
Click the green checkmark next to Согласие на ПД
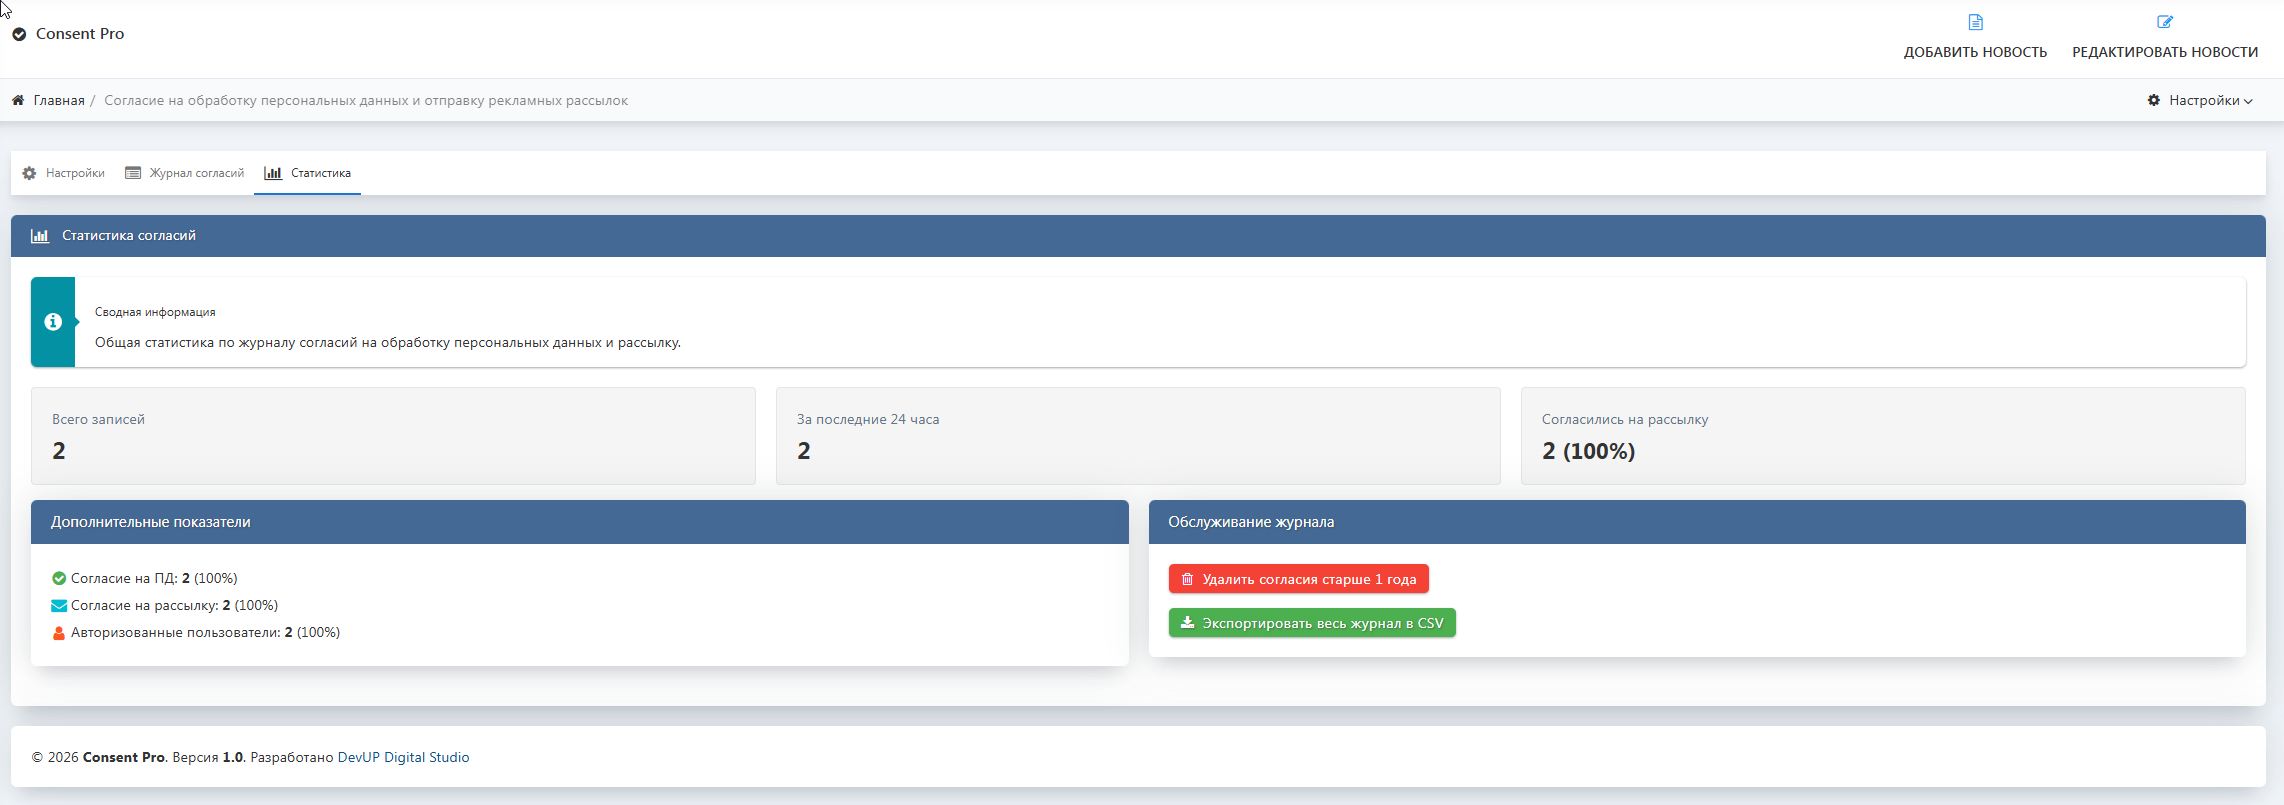point(59,578)
